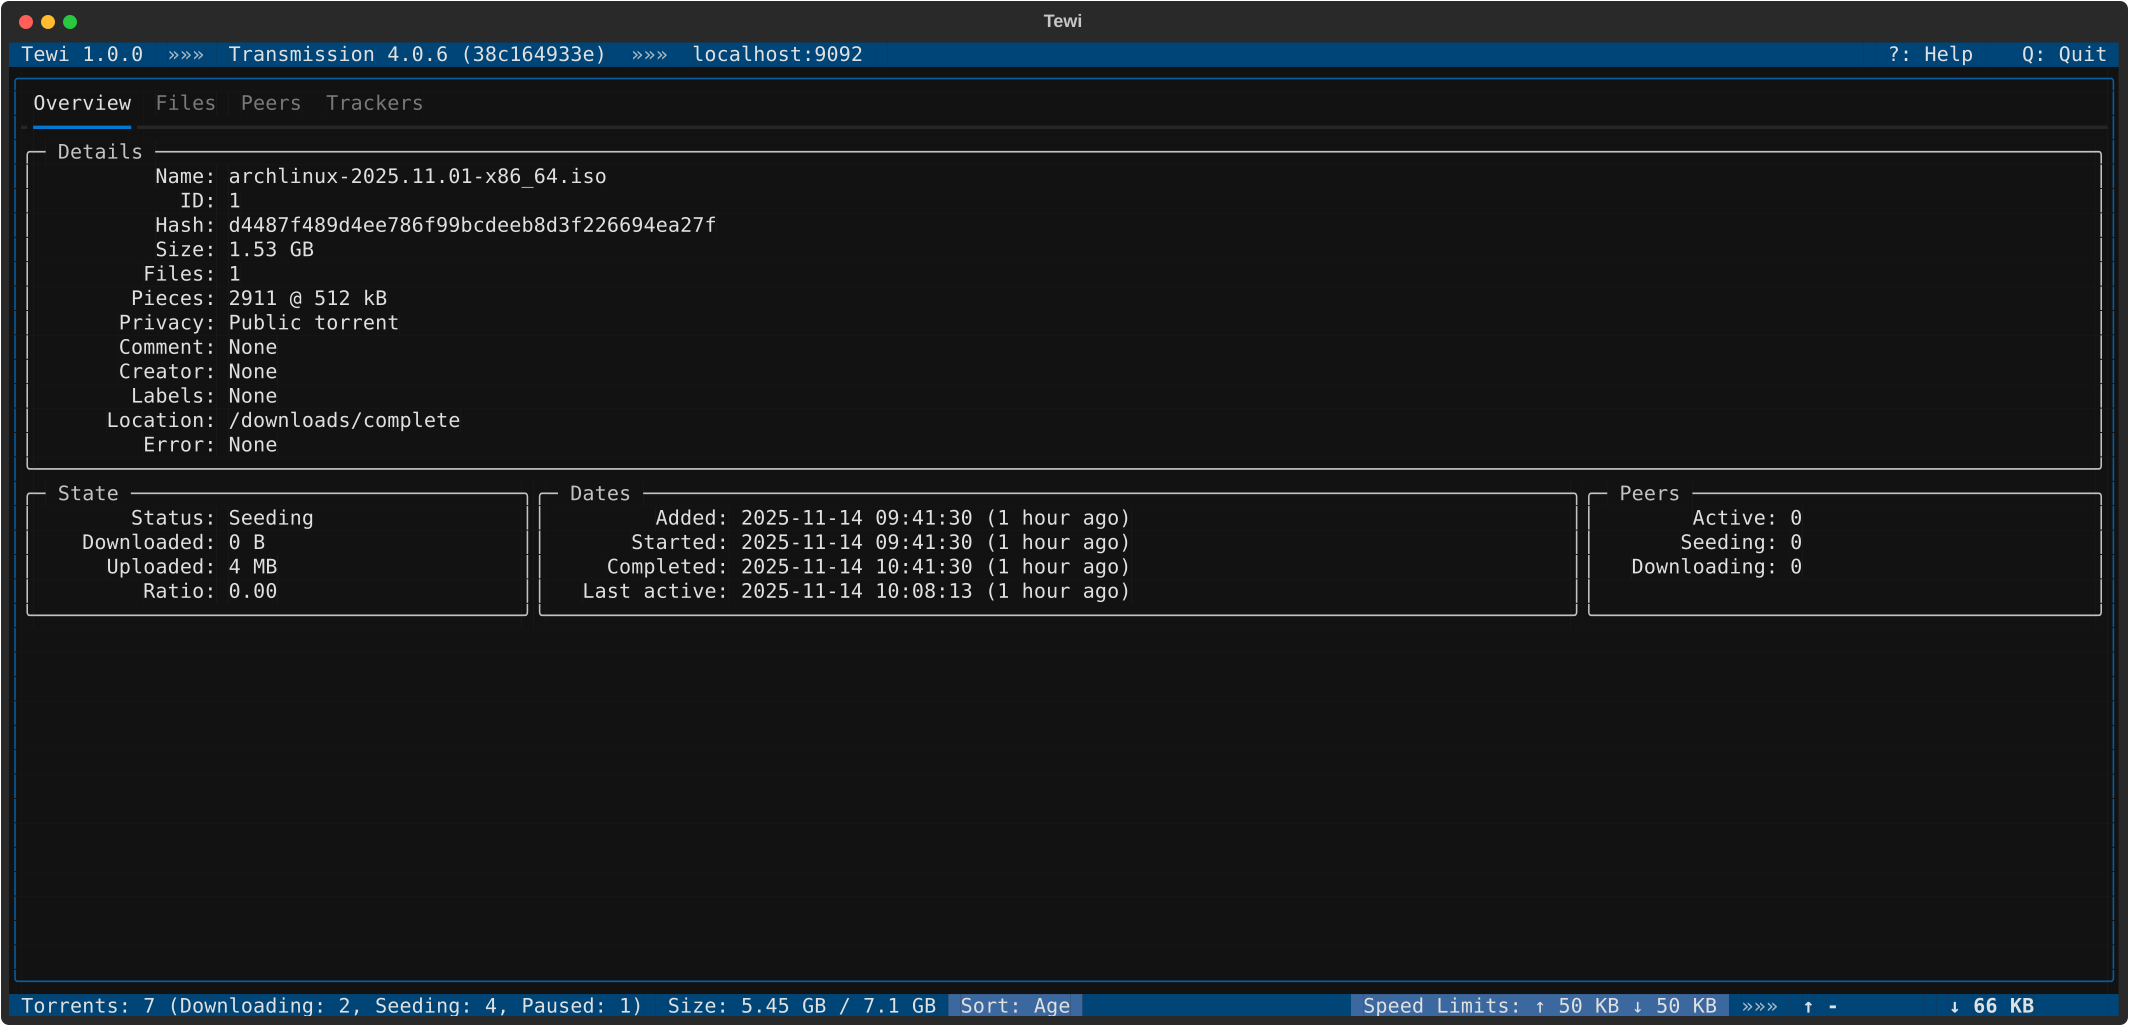Click the upload speed '↑ -' indicator
Screen dimensions: 2129x1026
coord(1820,1006)
